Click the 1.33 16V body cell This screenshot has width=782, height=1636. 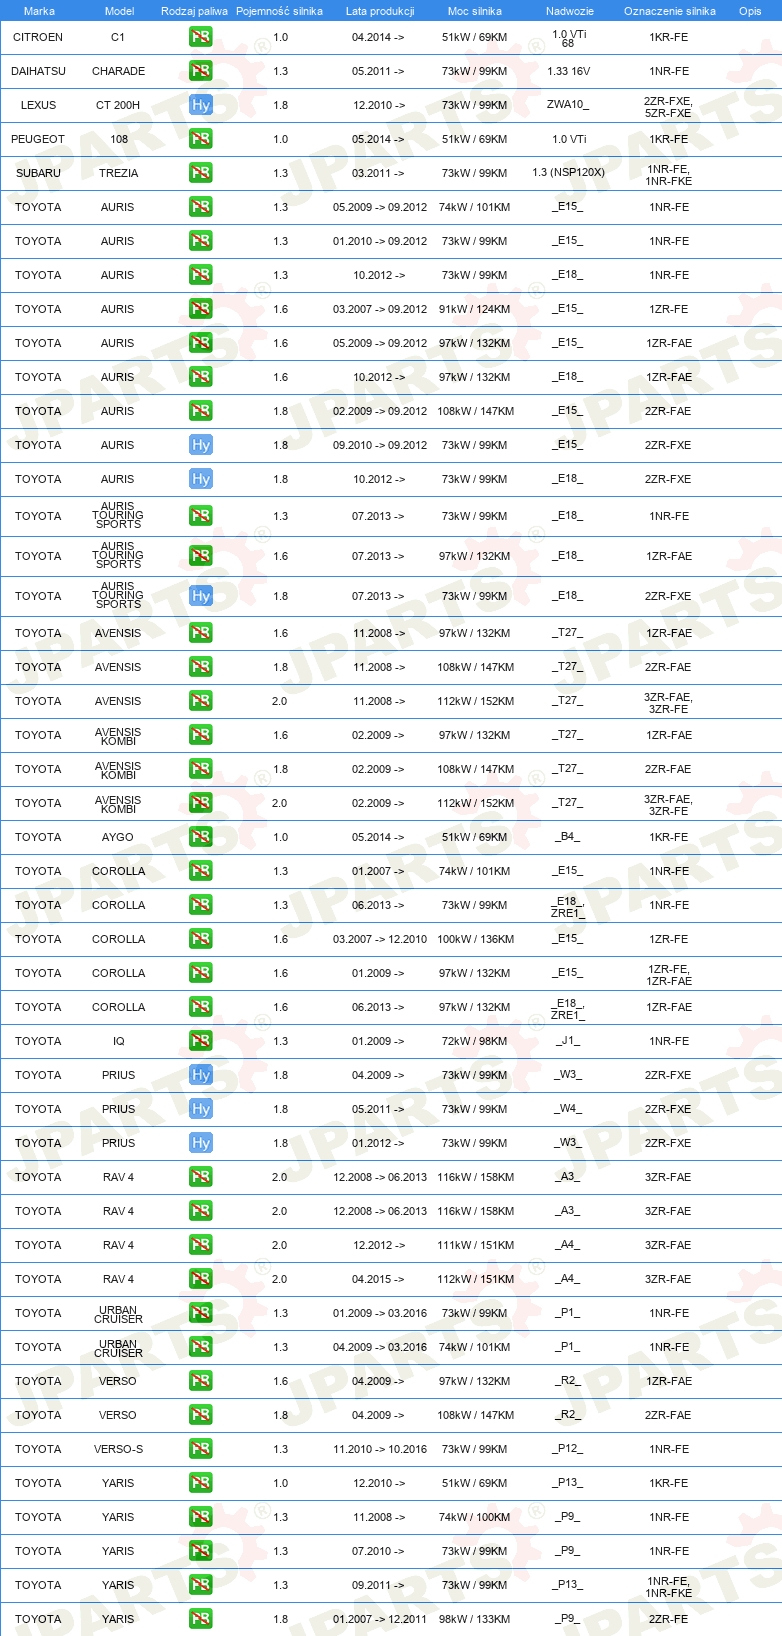(x=569, y=71)
